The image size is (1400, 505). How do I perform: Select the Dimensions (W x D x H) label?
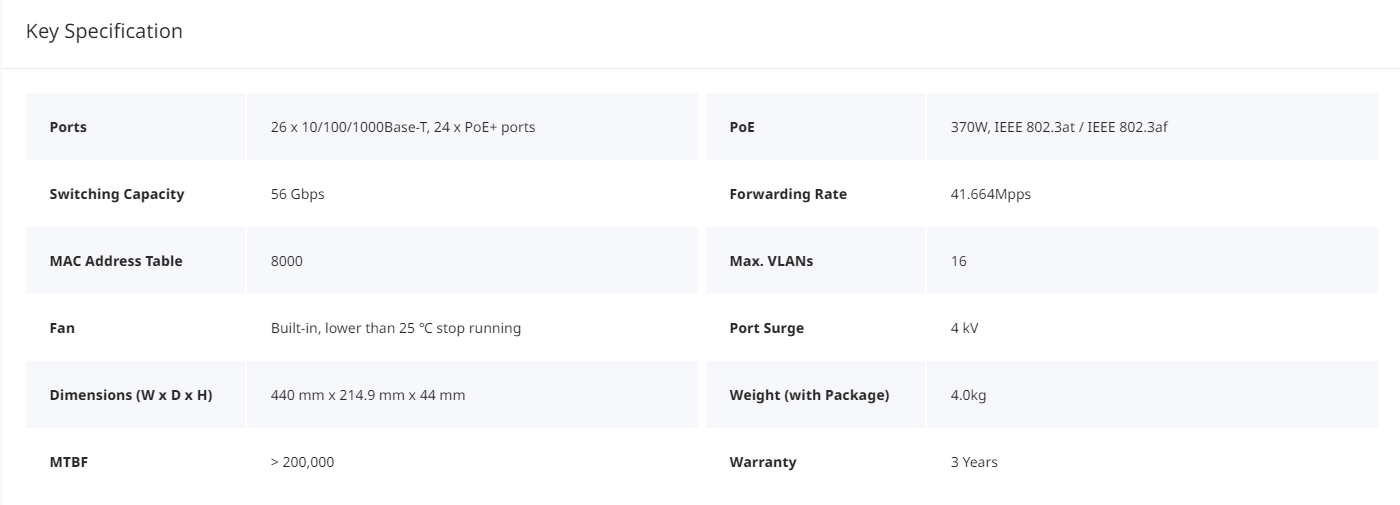131,395
